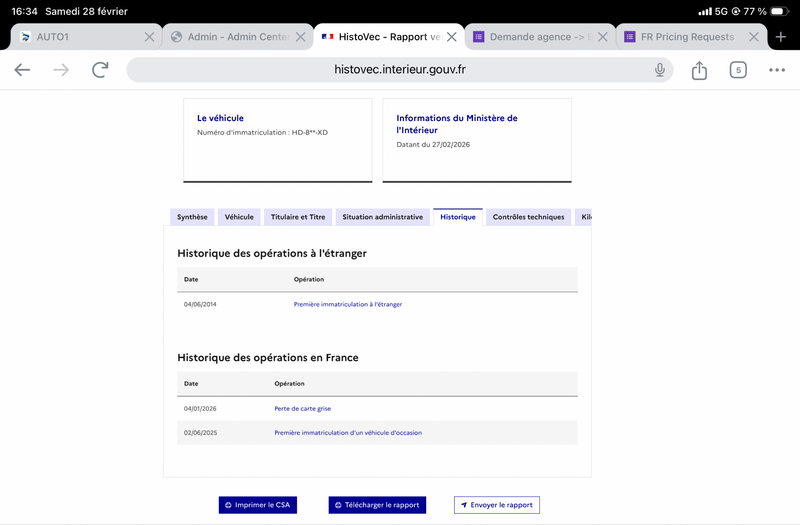Click Télécharger le rapport button
Image resolution: width=800 pixels, height=525 pixels.
[x=377, y=505]
